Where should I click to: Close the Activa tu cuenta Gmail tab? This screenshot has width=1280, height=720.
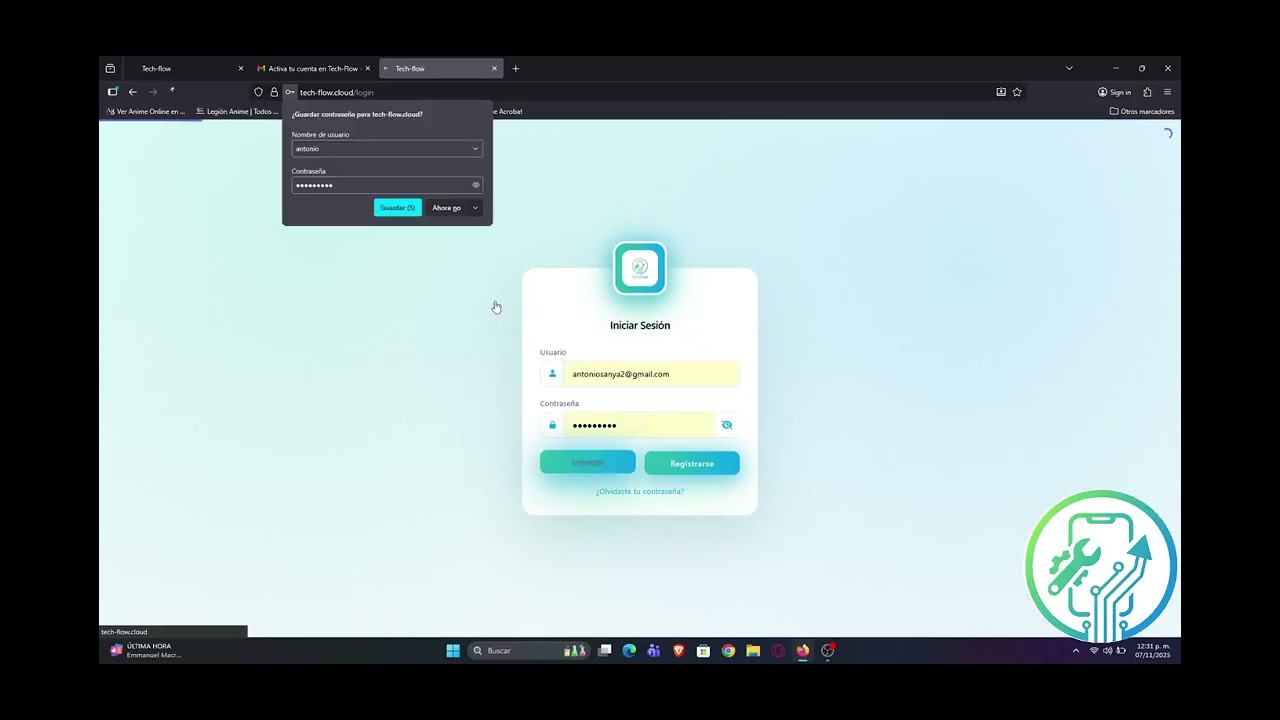367,69
